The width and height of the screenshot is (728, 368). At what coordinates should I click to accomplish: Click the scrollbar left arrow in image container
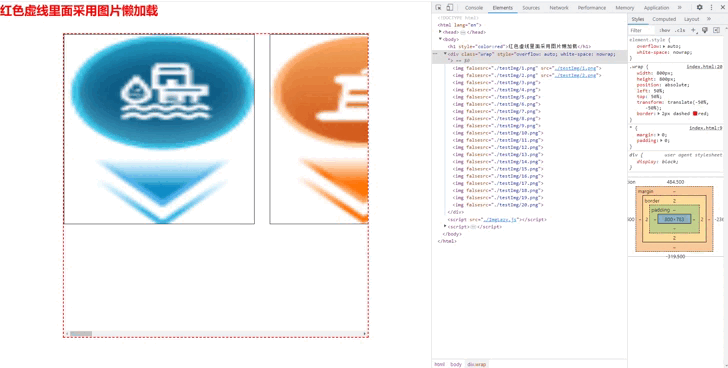(x=67, y=334)
